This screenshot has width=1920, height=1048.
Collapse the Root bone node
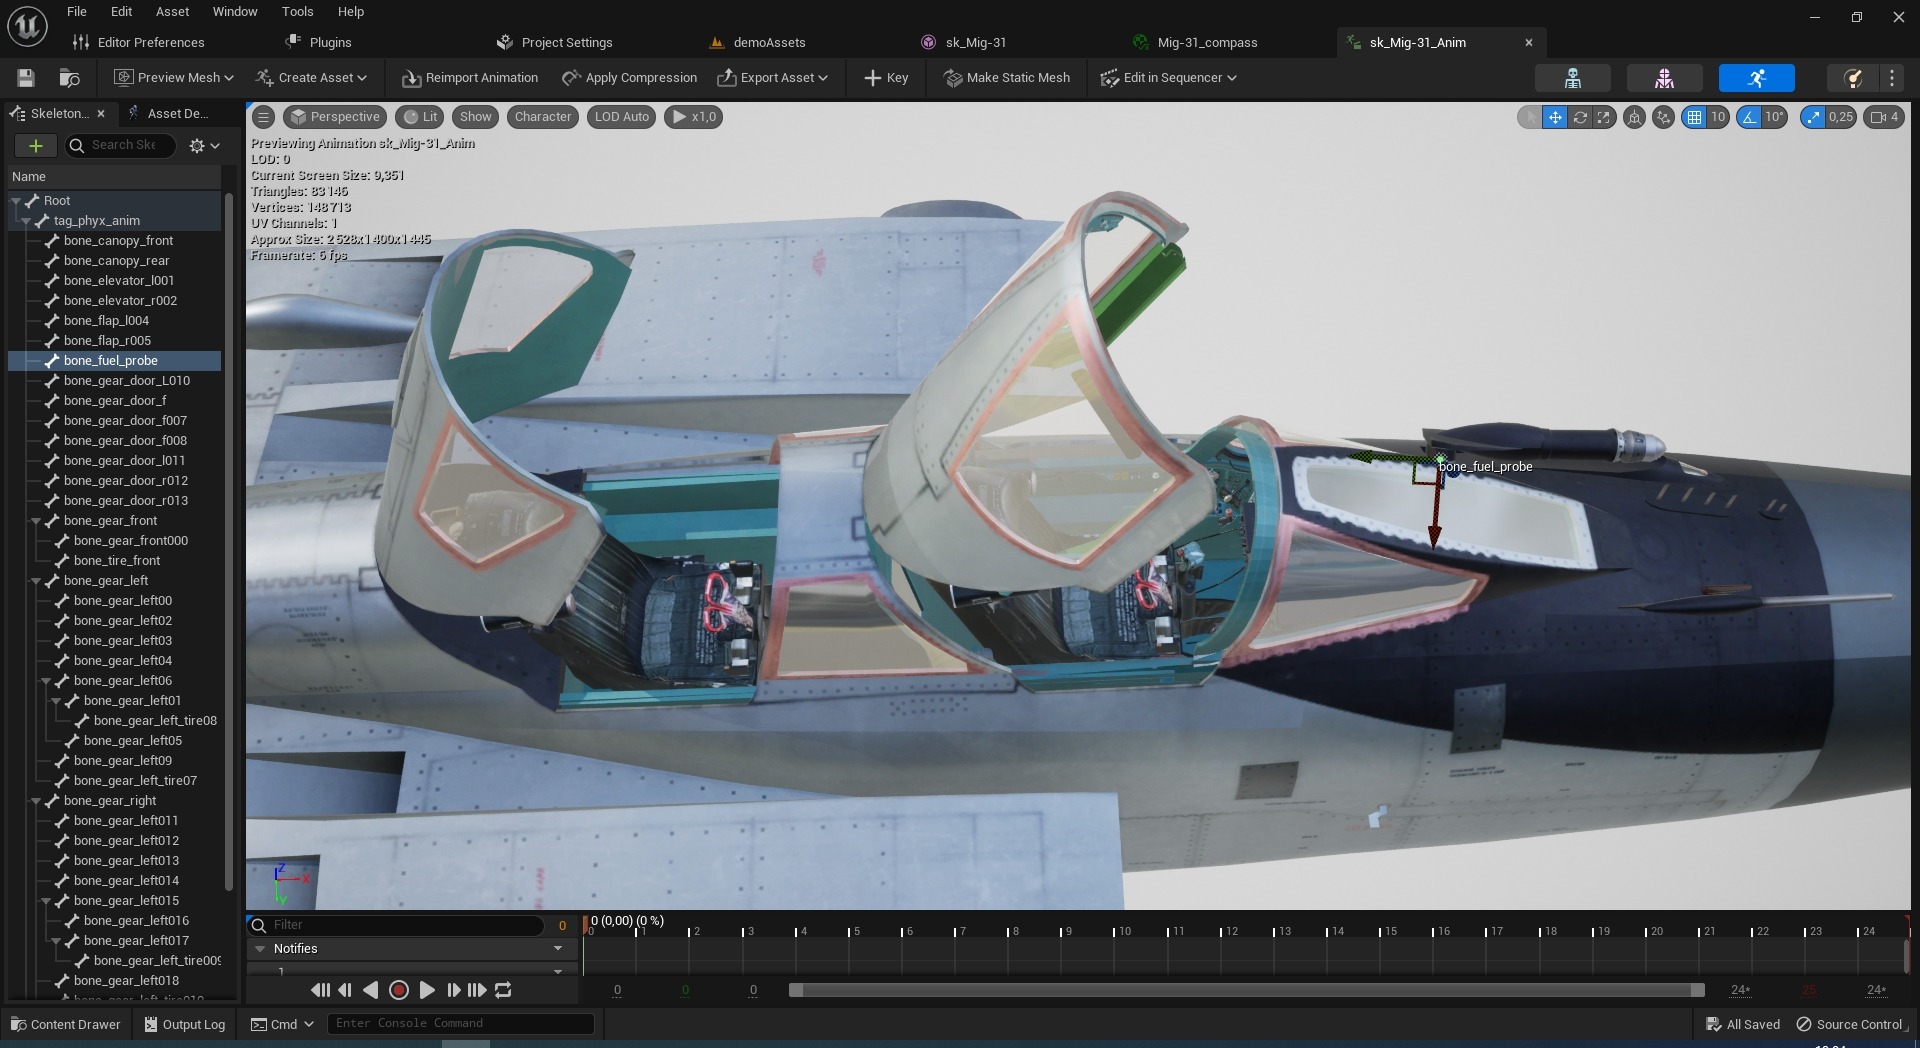point(16,201)
